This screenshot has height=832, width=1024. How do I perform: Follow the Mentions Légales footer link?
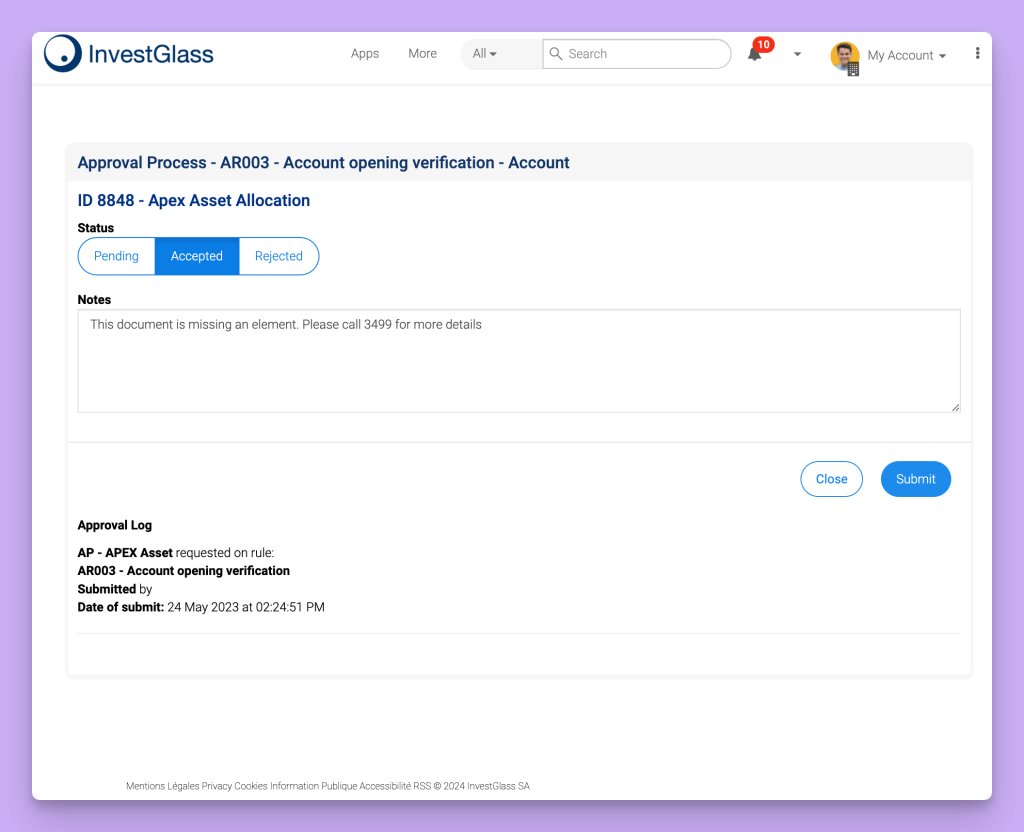[162, 786]
